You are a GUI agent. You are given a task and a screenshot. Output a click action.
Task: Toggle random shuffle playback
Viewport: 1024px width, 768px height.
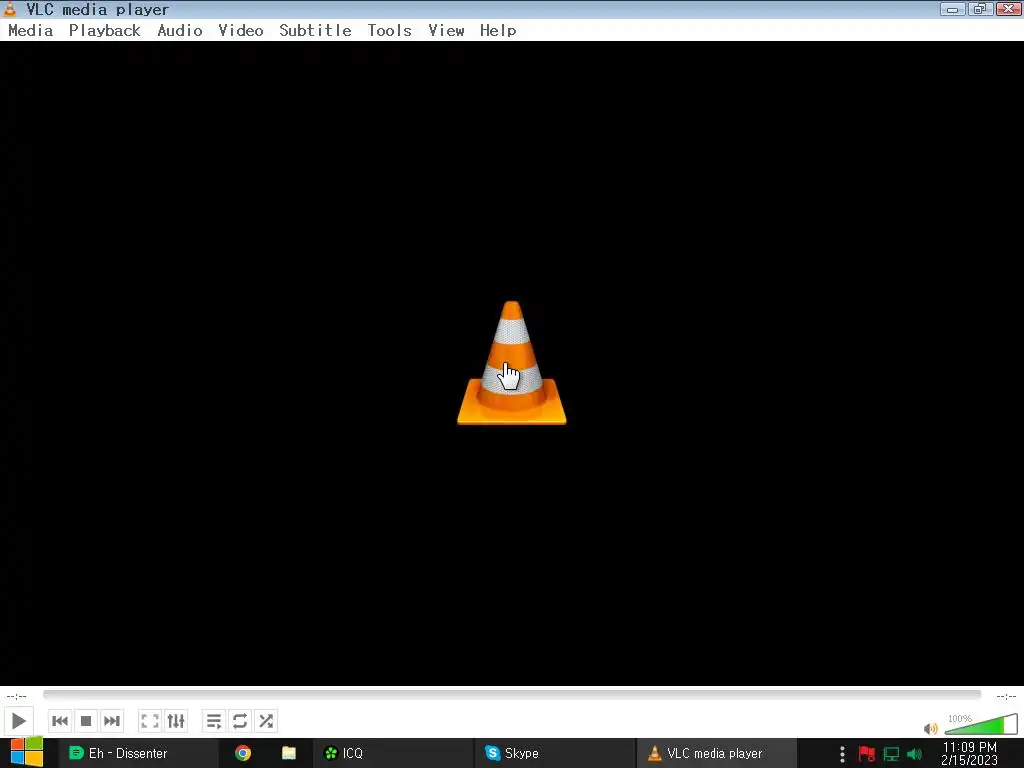(x=266, y=721)
